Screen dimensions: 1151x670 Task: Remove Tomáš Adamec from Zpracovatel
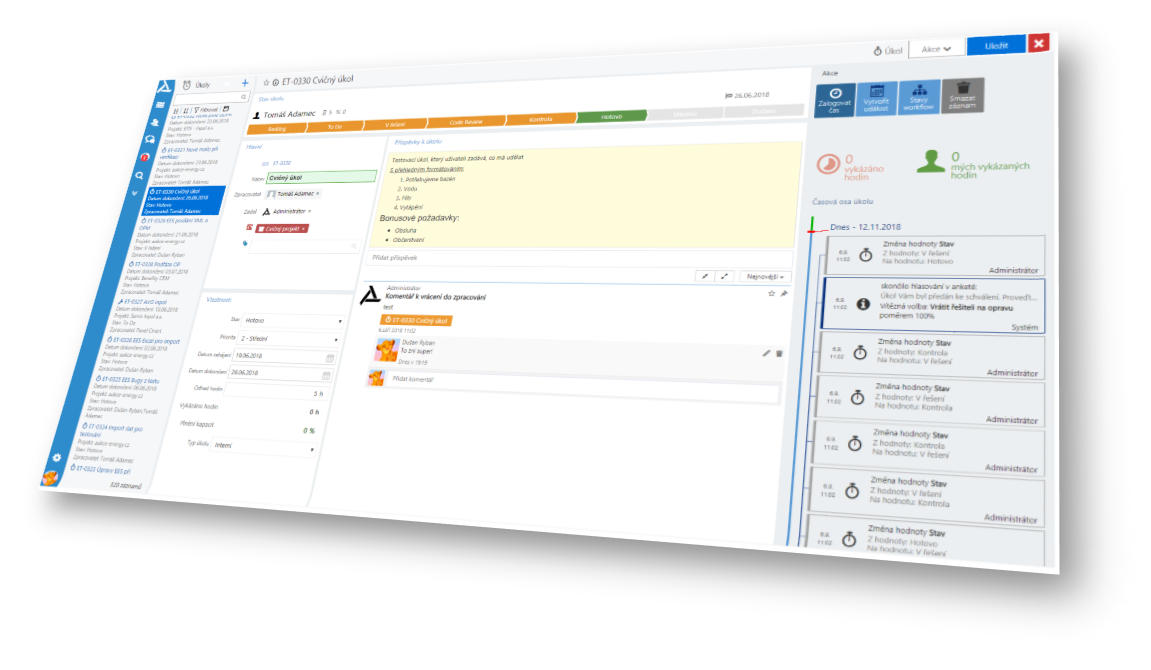point(318,193)
